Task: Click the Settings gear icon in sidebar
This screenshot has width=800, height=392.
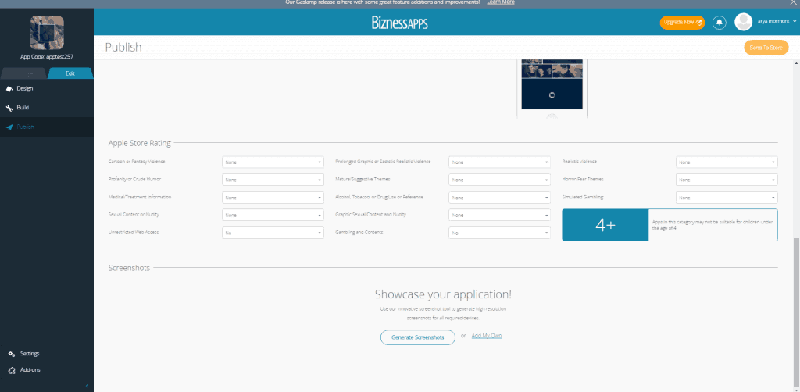Action: pos(12,354)
